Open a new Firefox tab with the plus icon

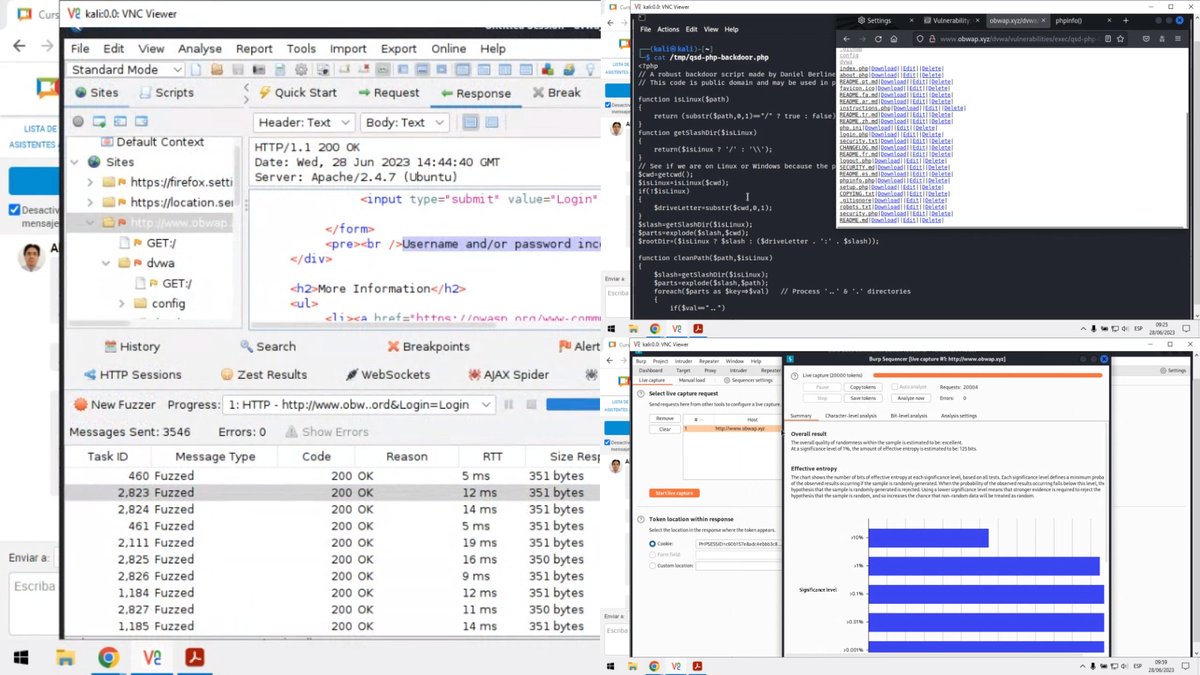(x=1125, y=21)
